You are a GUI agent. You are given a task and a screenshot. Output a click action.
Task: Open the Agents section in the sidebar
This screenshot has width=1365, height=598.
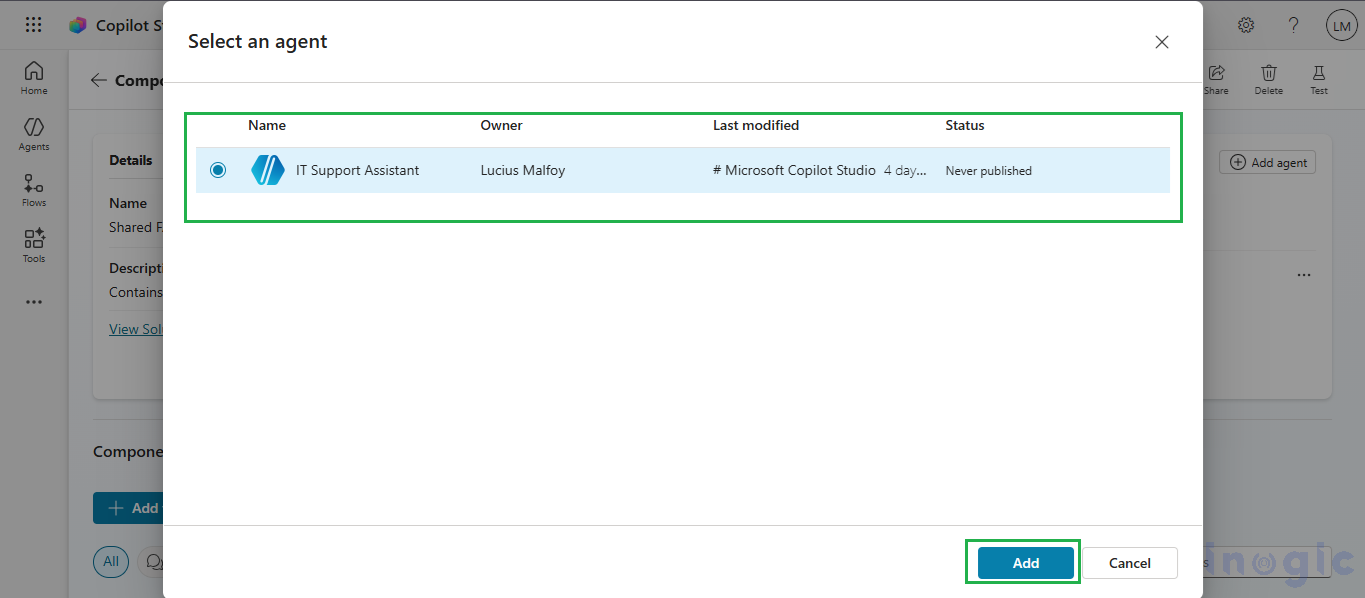pyautogui.click(x=33, y=132)
